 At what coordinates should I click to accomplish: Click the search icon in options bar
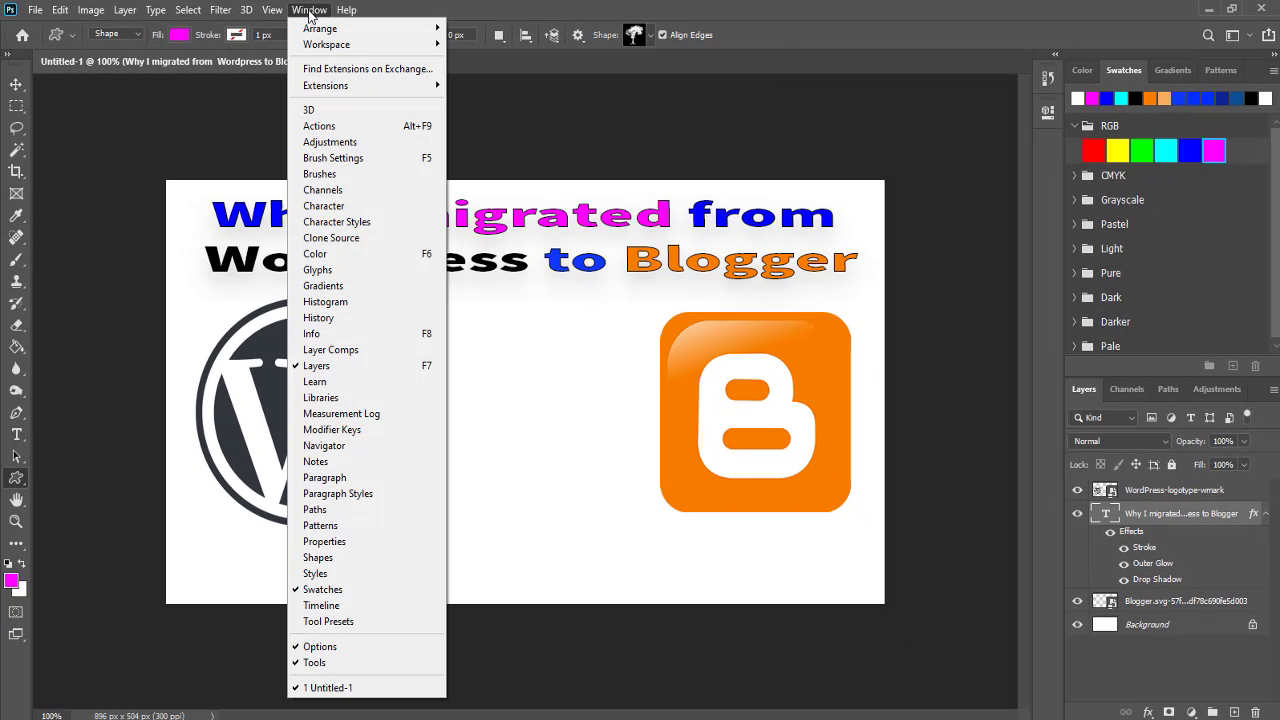pos(1208,35)
